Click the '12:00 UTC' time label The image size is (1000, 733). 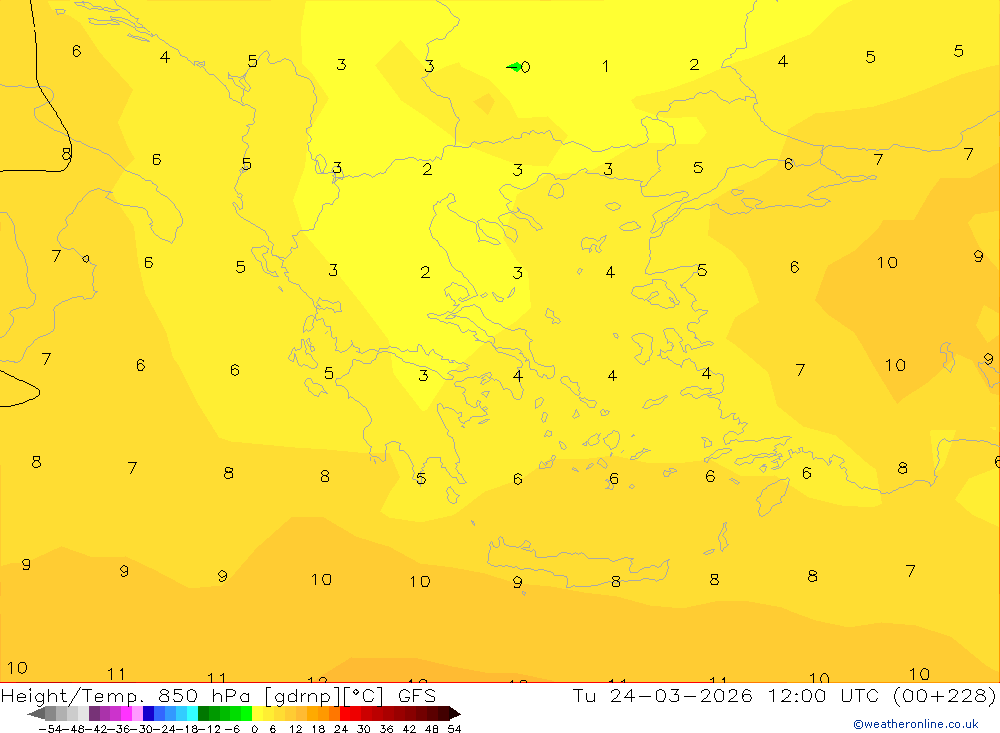823,695
